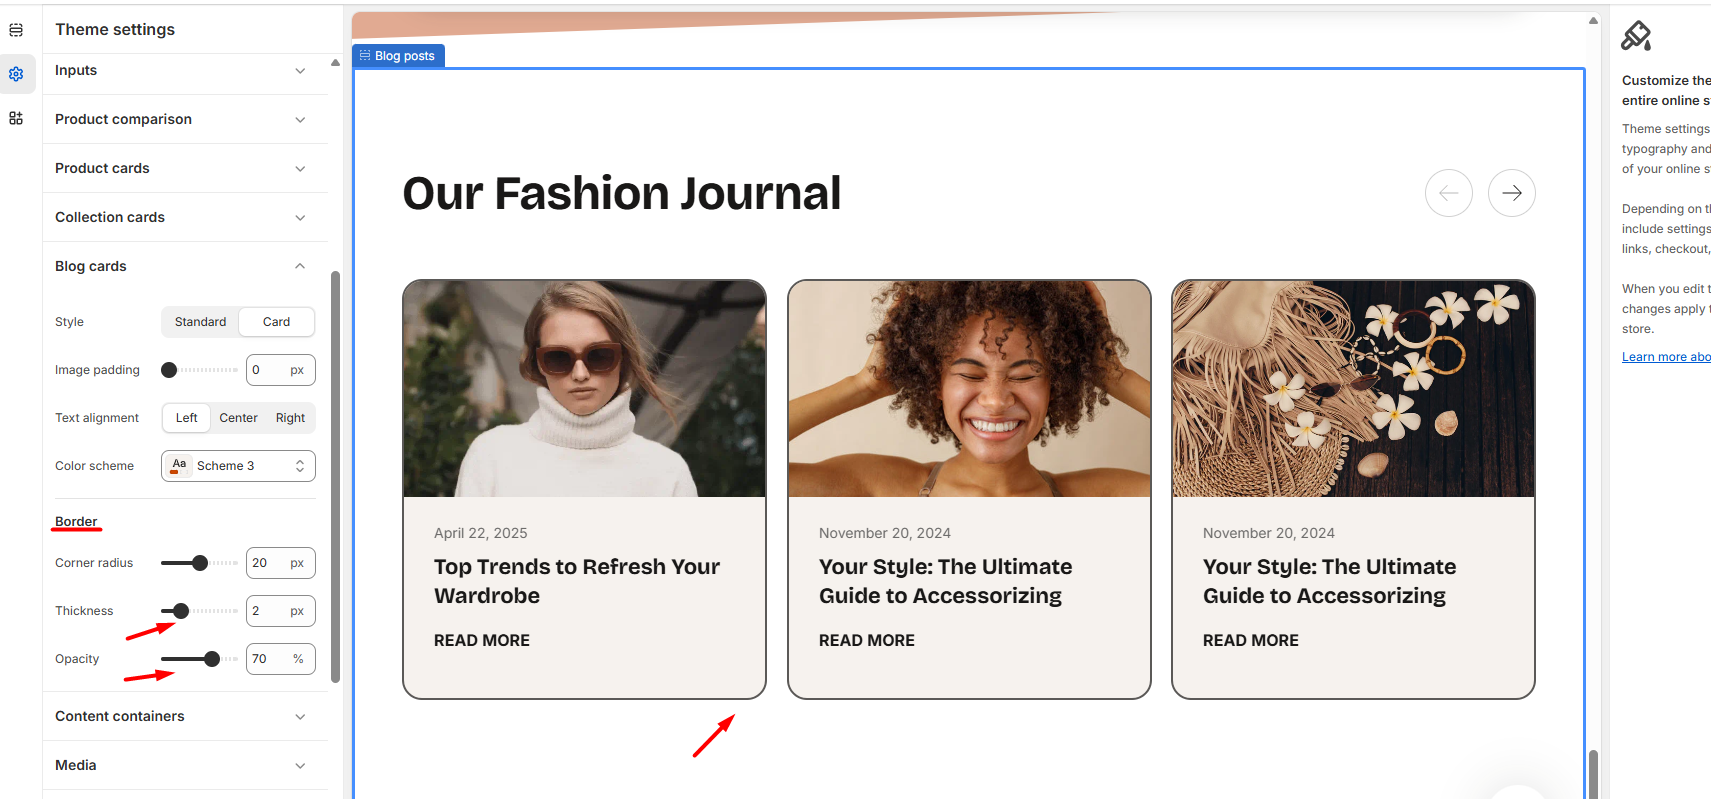Click the woman in sunglasses blog image
This screenshot has height=799, width=1711.
tap(584, 389)
